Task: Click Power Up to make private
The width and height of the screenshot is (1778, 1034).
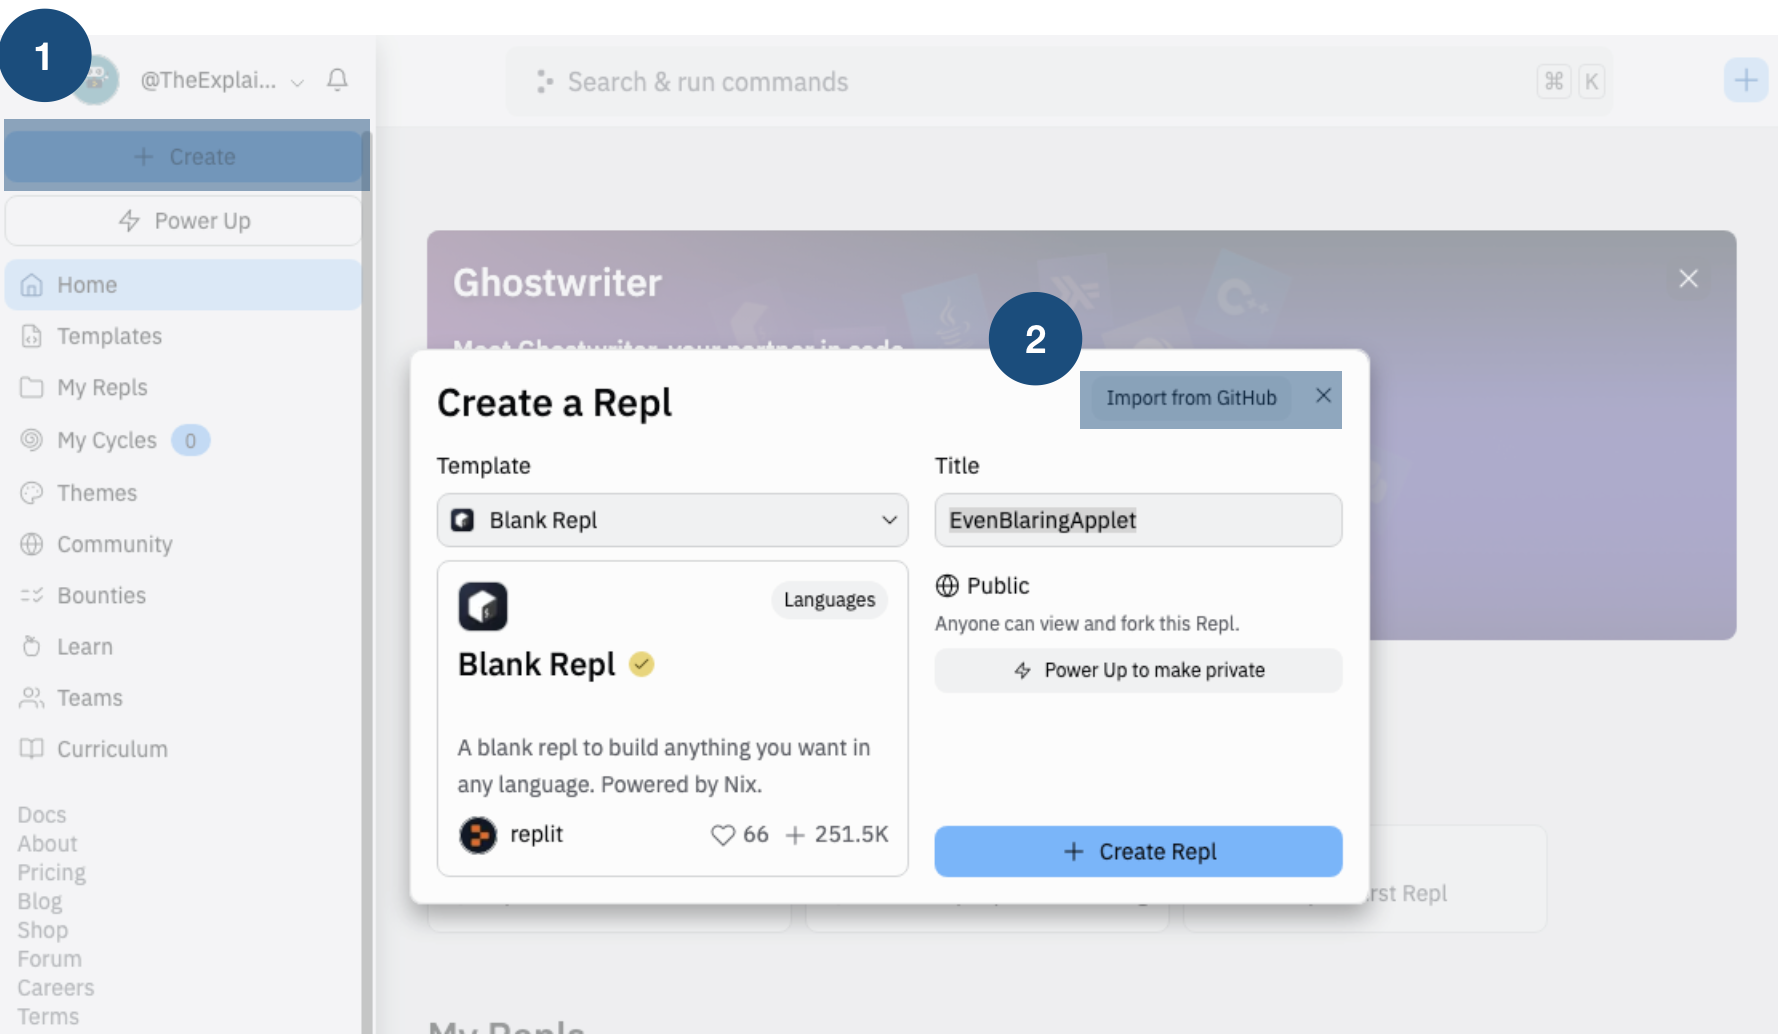Action: [1138, 670]
